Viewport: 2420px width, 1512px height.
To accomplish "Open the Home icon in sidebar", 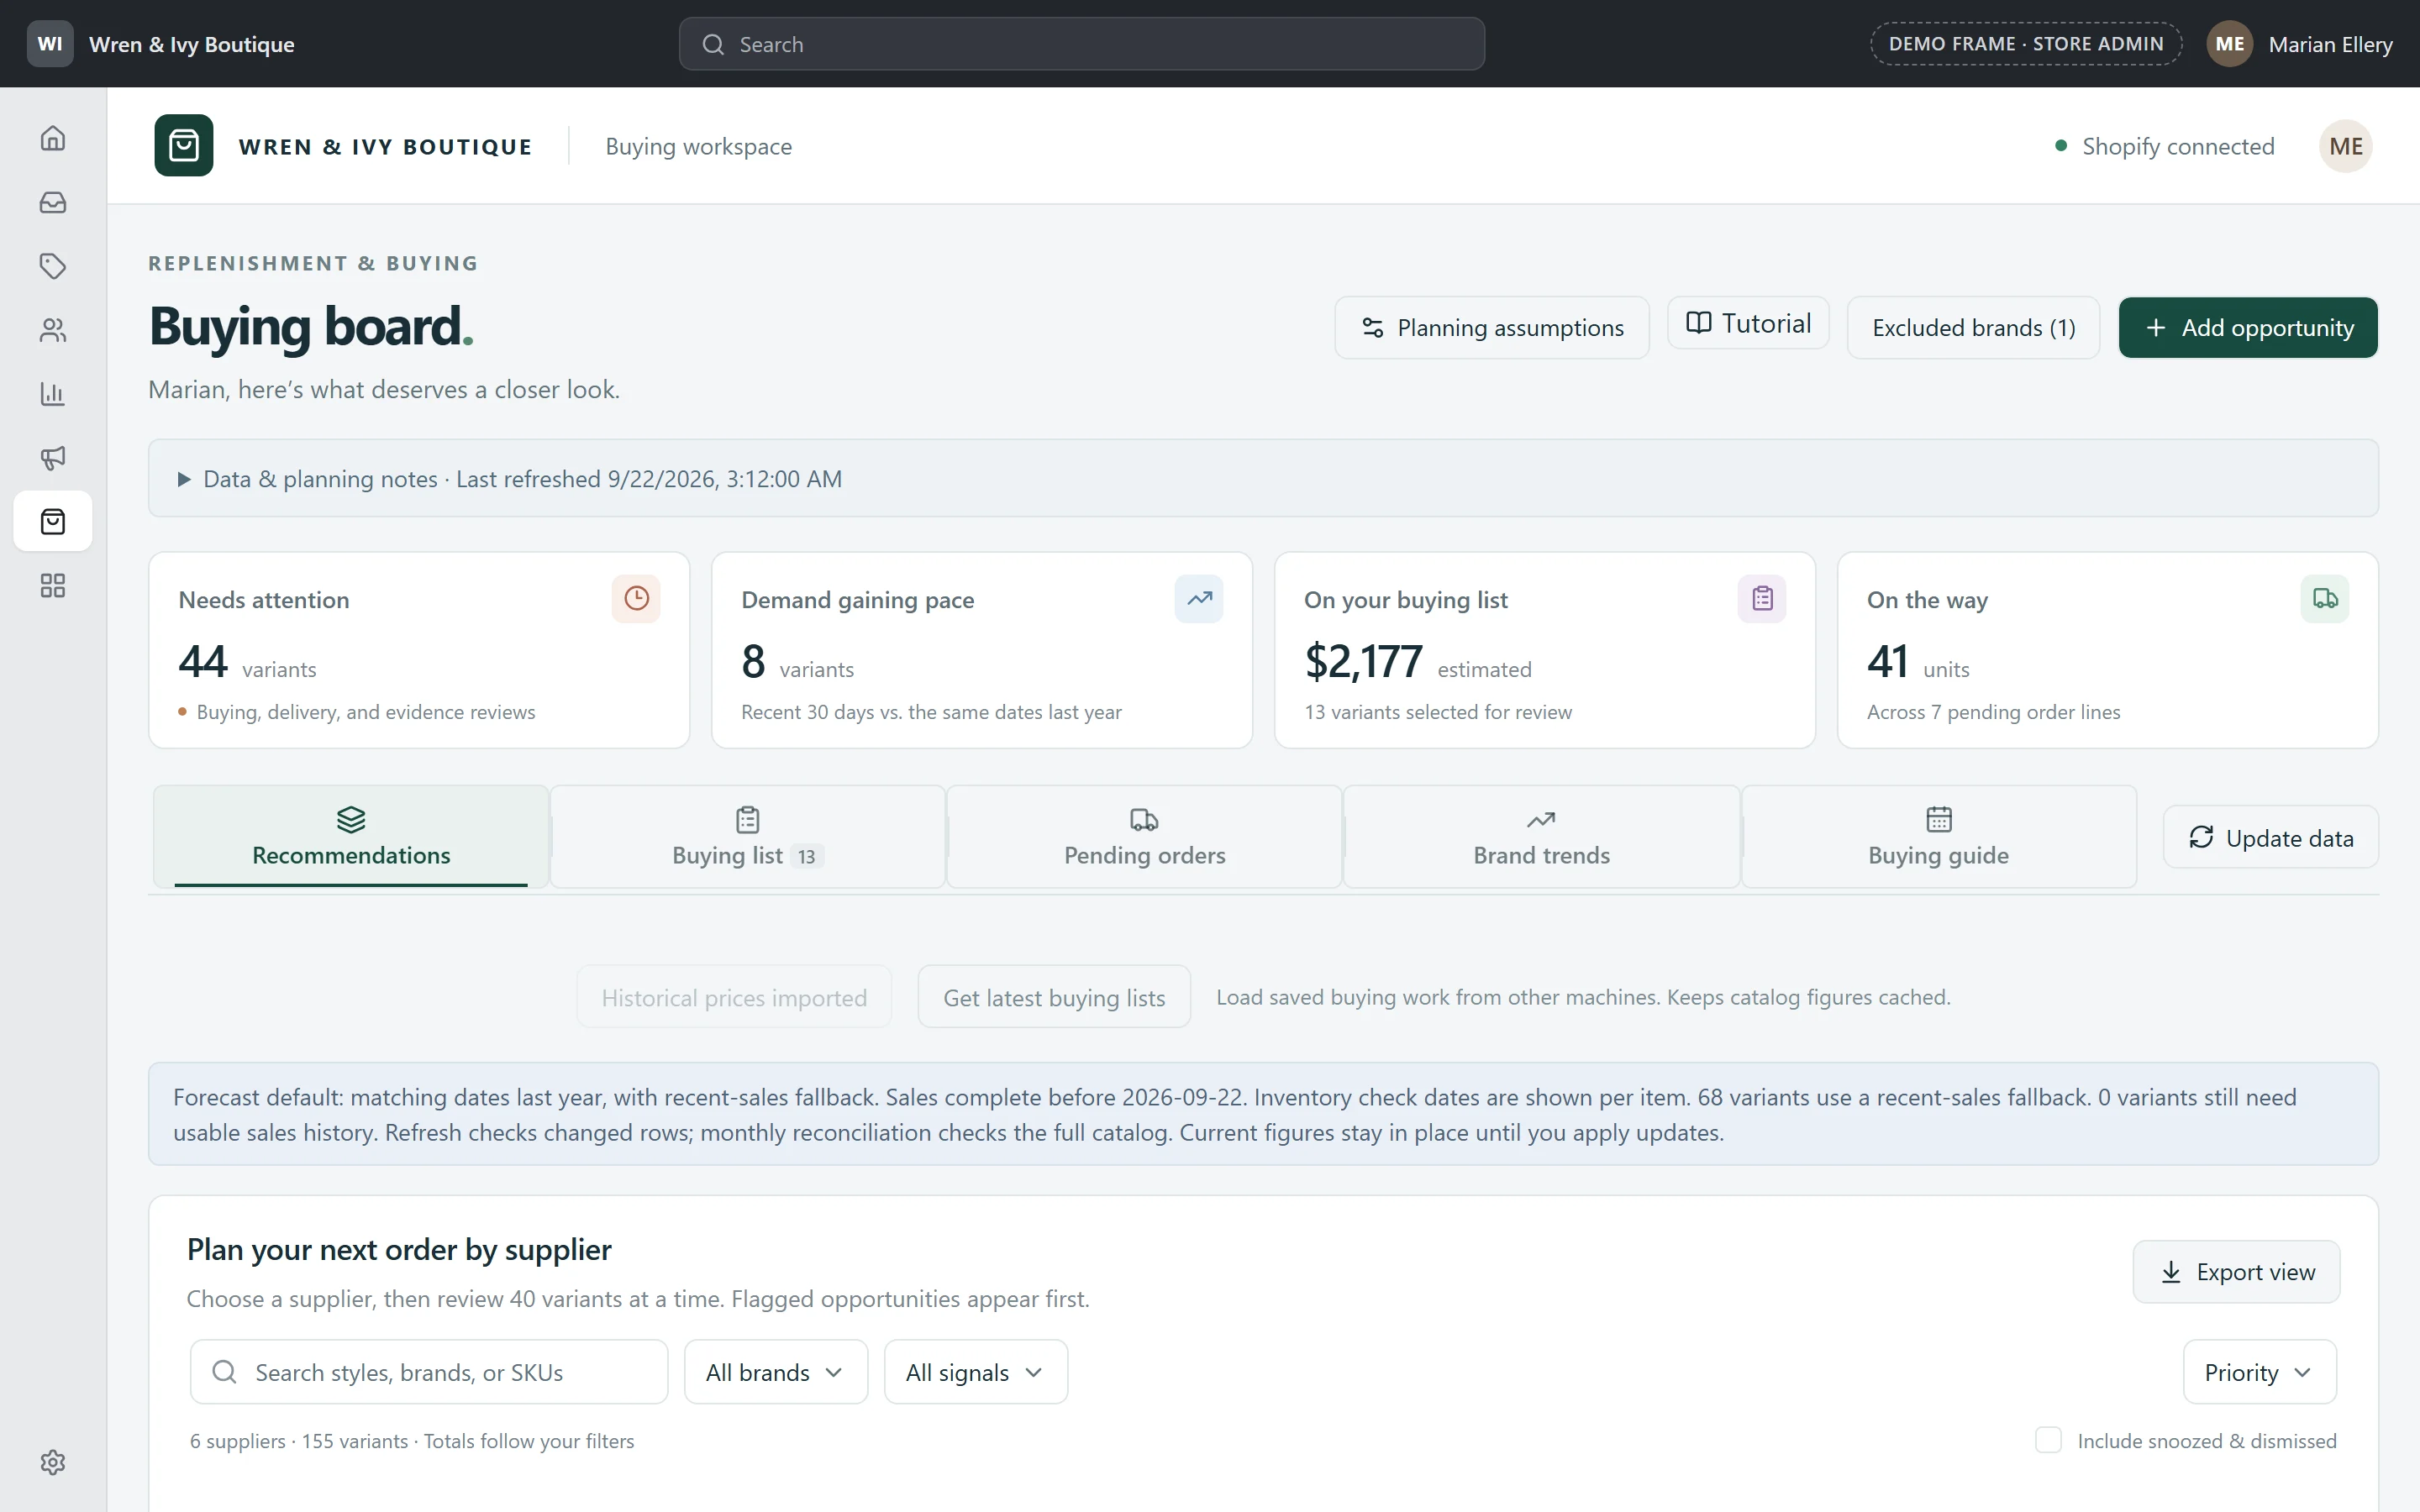I will pos(53,138).
